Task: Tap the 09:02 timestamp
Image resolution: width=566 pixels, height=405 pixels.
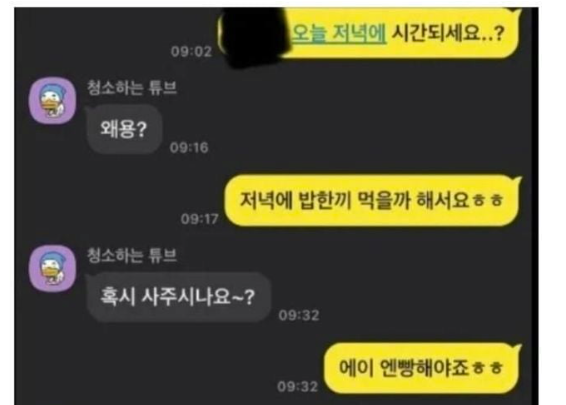Action: [191, 52]
